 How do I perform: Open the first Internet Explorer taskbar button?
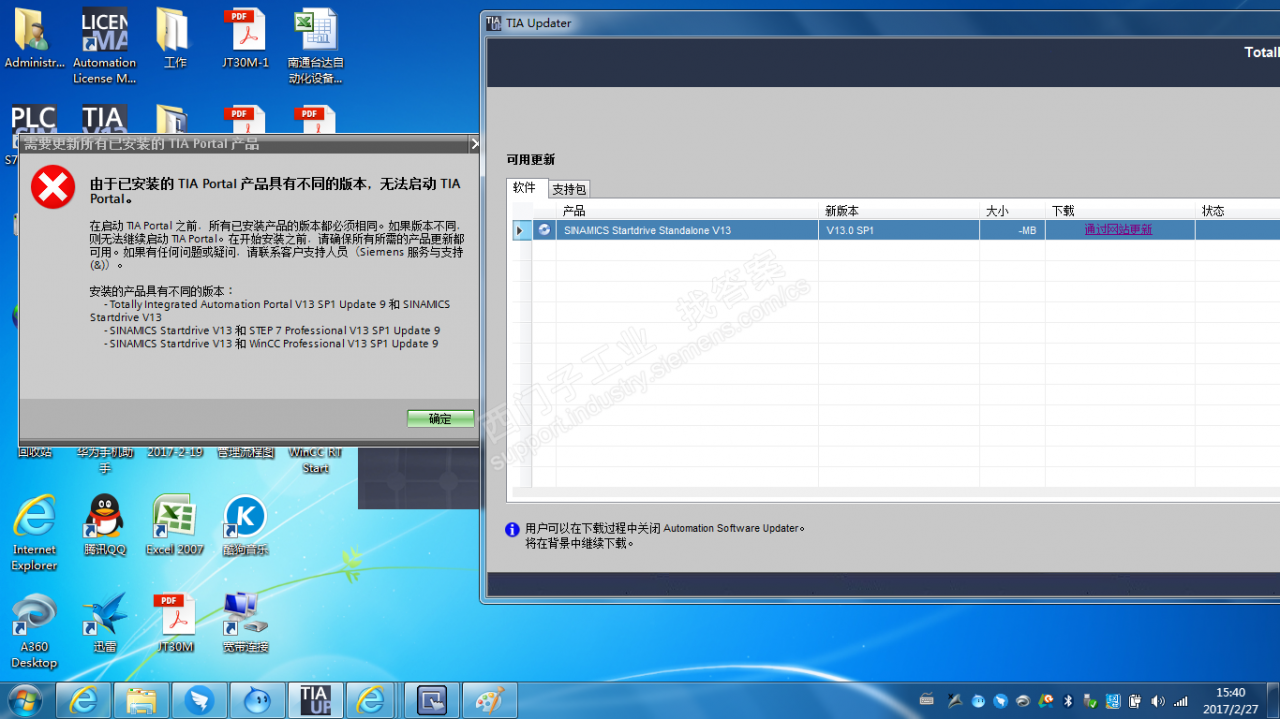click(x=82, y=700)
